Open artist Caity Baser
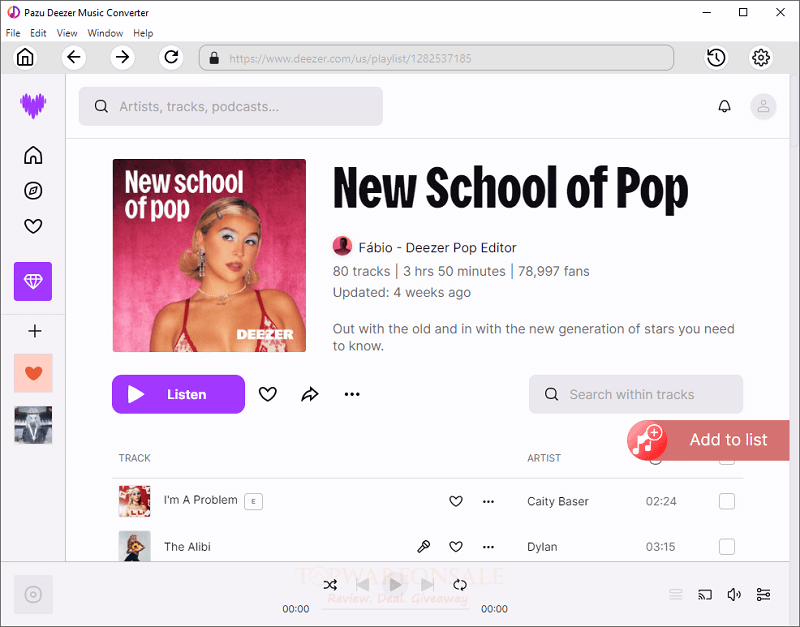 point(558,501)
